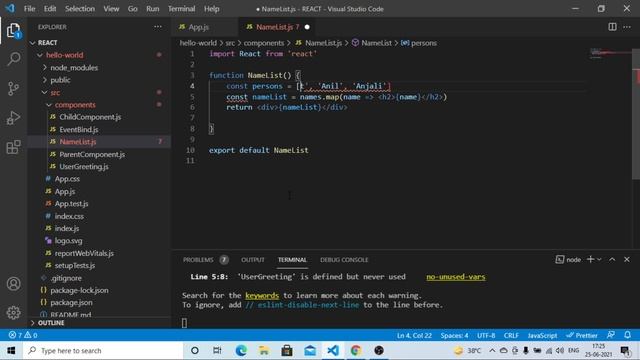
Task: Change the CRLF end of line setting
Action: (x=511, y=335)
